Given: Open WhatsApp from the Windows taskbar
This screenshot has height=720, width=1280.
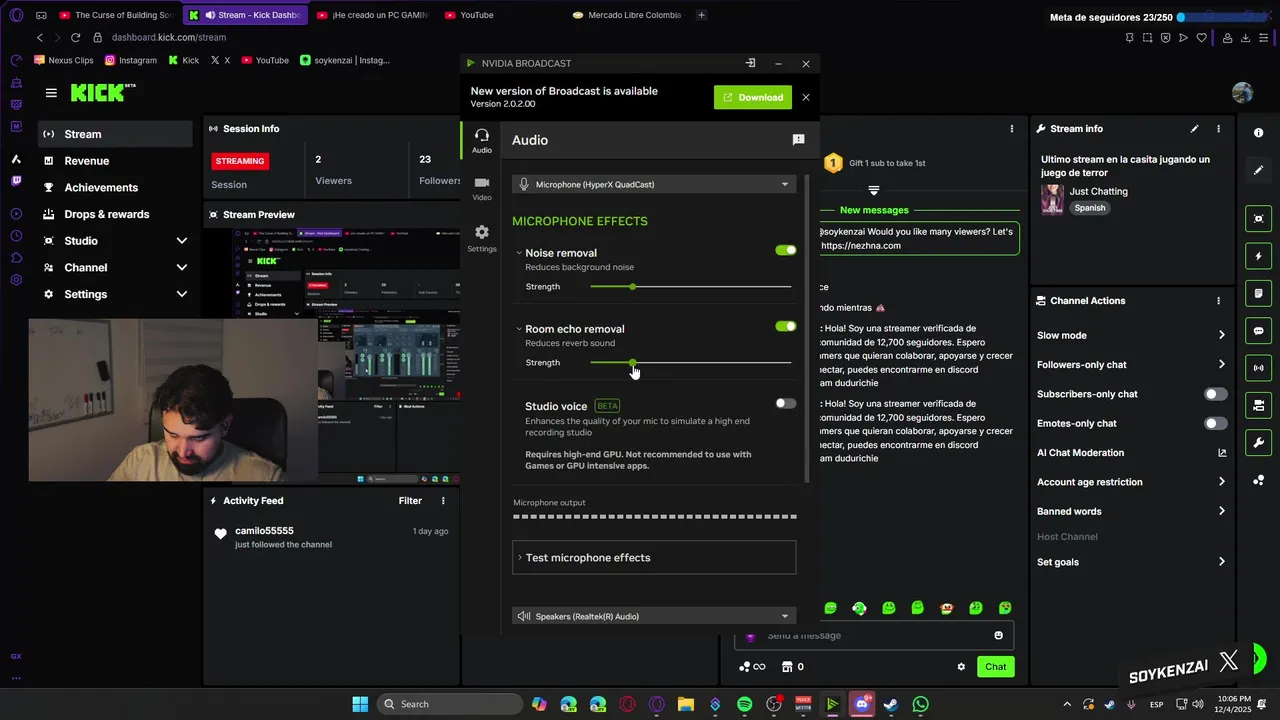Looking at the screenshot, I should [920, 704].
